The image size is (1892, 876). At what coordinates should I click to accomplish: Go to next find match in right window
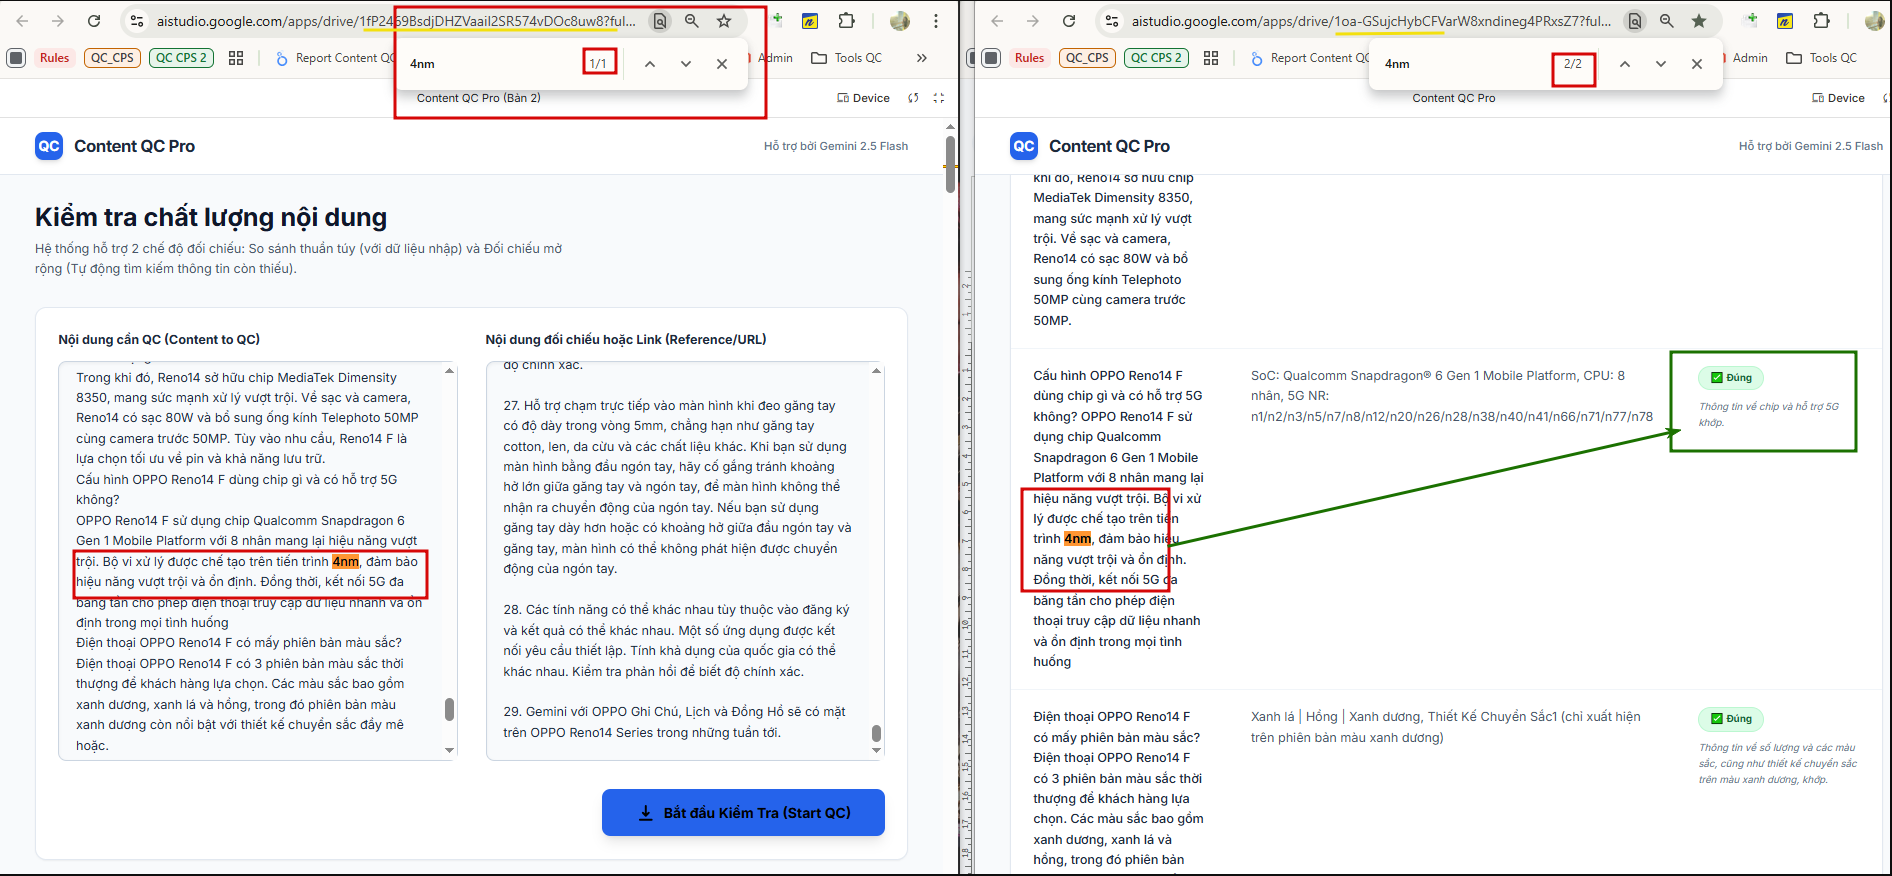pos(1661,64)
